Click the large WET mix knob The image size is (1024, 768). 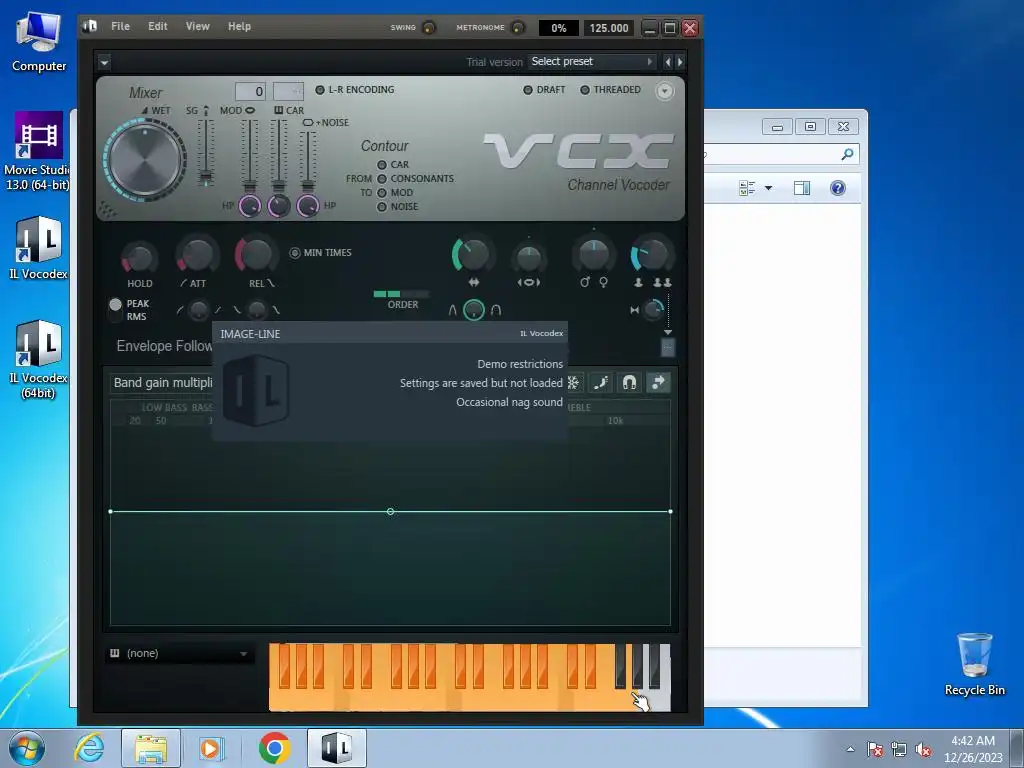click(x=145, y=159)
